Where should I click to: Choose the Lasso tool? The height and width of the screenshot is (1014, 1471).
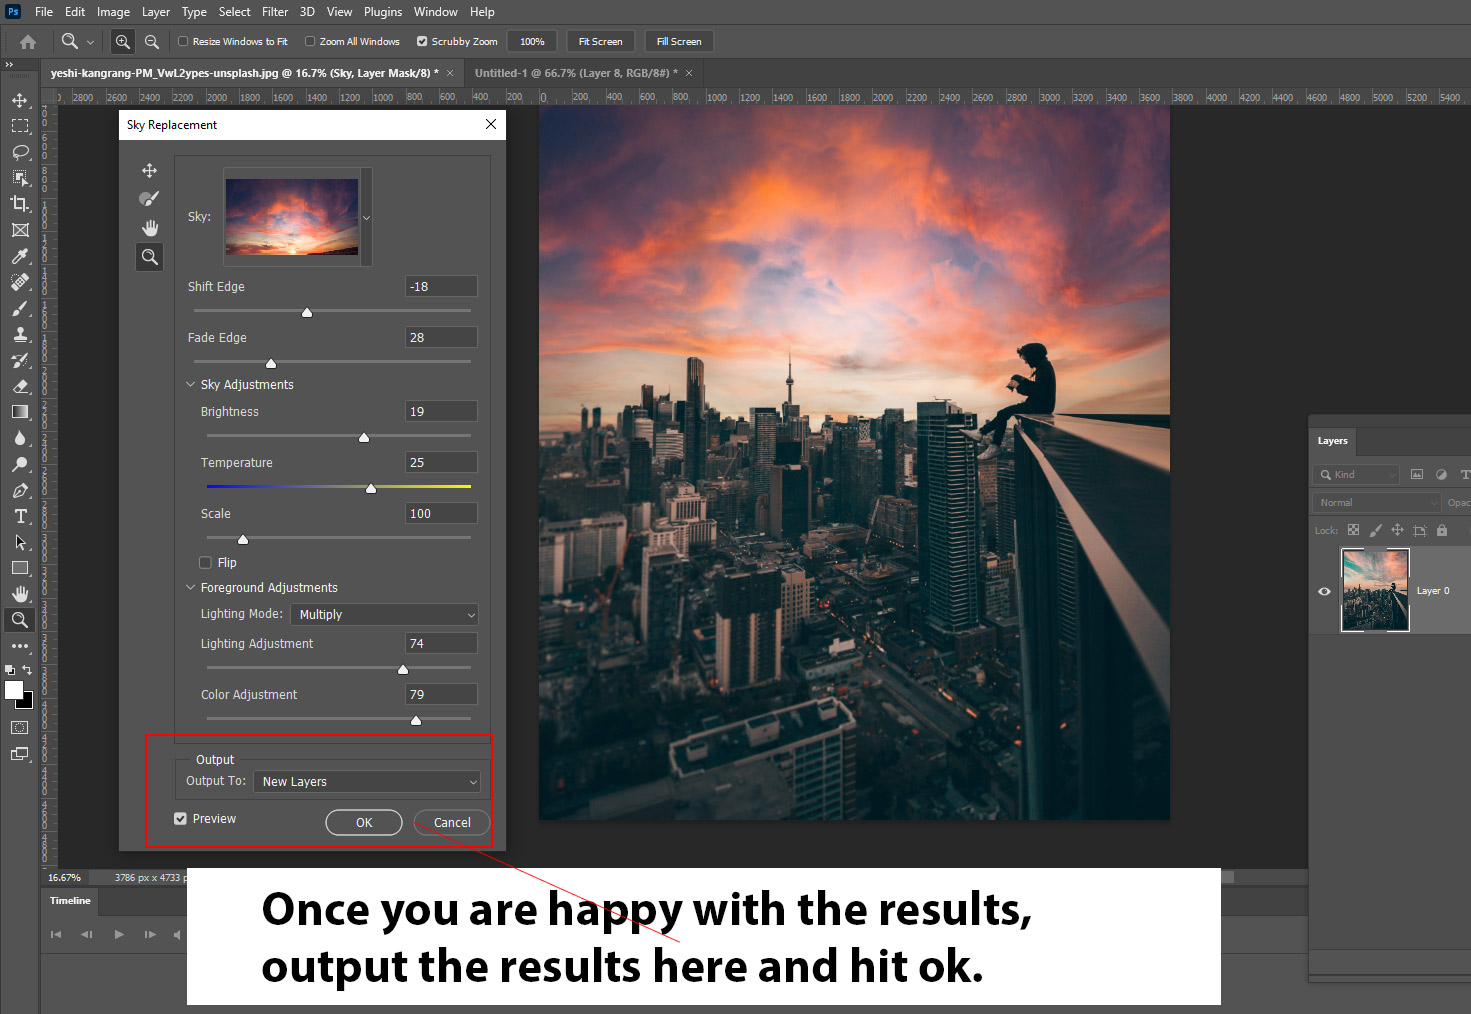[20, 152]
